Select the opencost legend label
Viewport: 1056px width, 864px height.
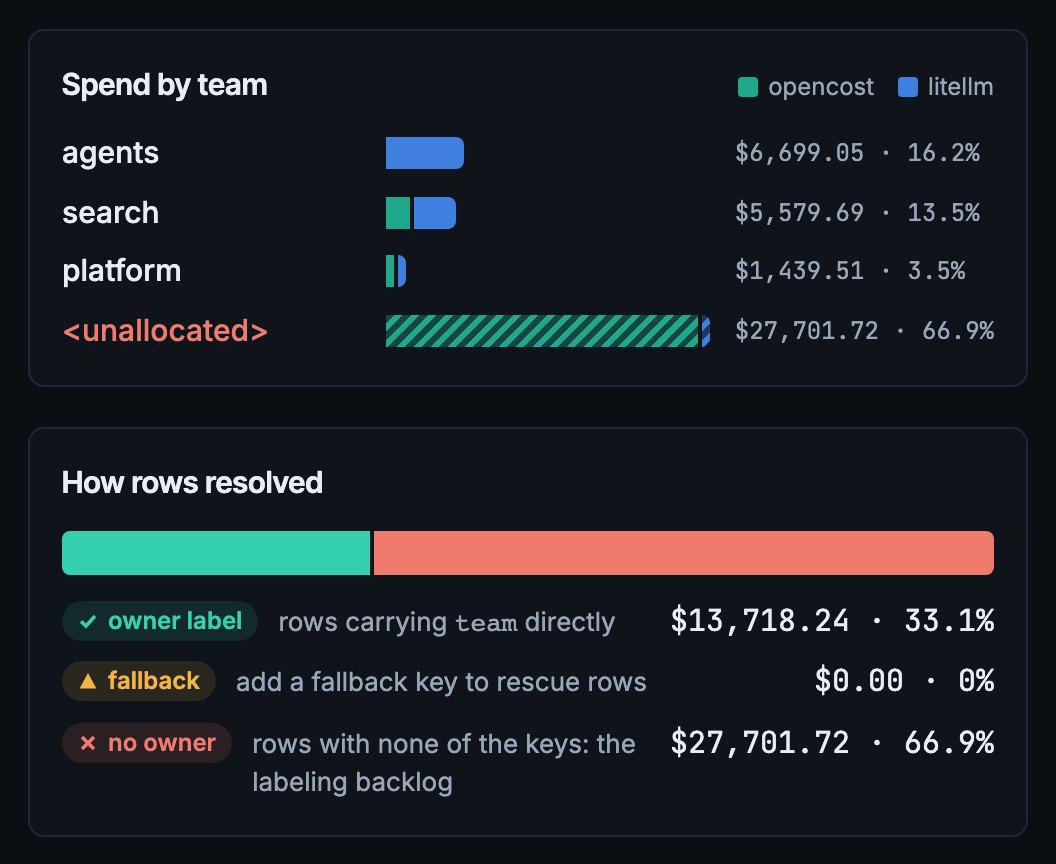[x=820, y=87]
